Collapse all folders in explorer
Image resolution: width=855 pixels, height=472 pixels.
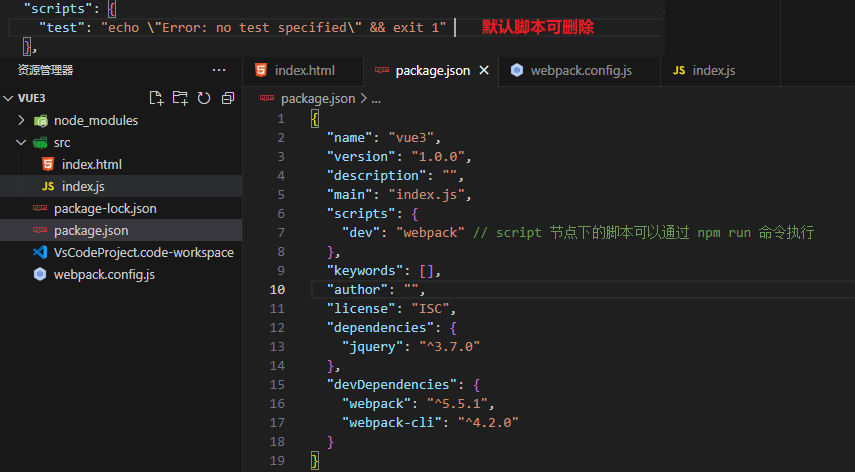[228, 98]
